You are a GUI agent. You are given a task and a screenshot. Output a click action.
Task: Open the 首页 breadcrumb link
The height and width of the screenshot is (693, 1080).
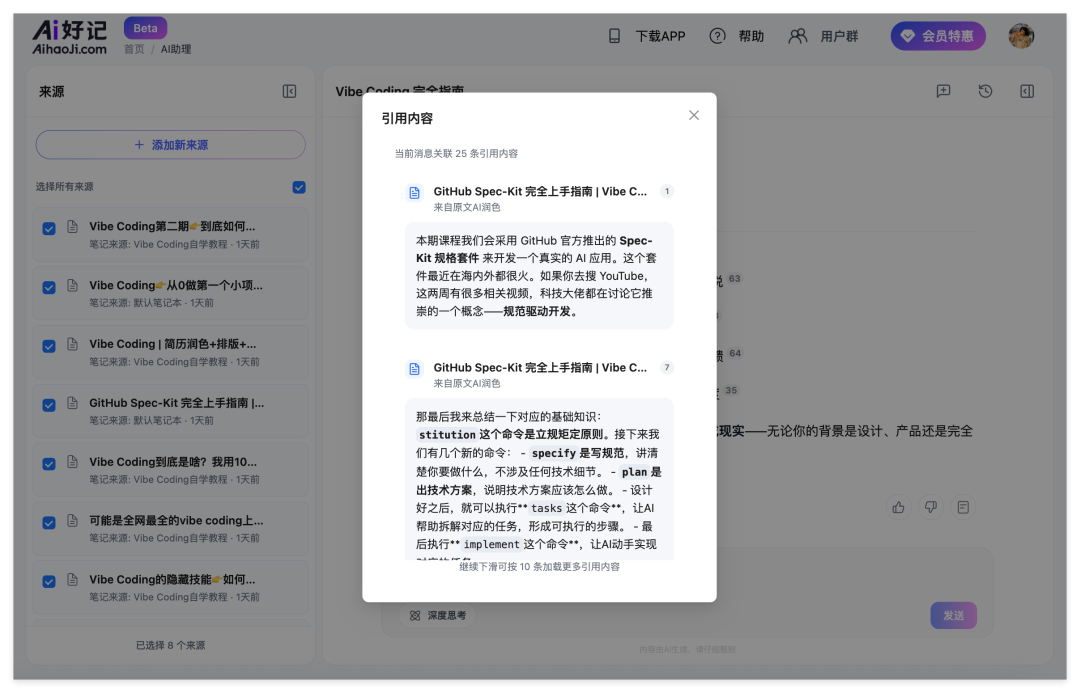click(x=134, y=49)
